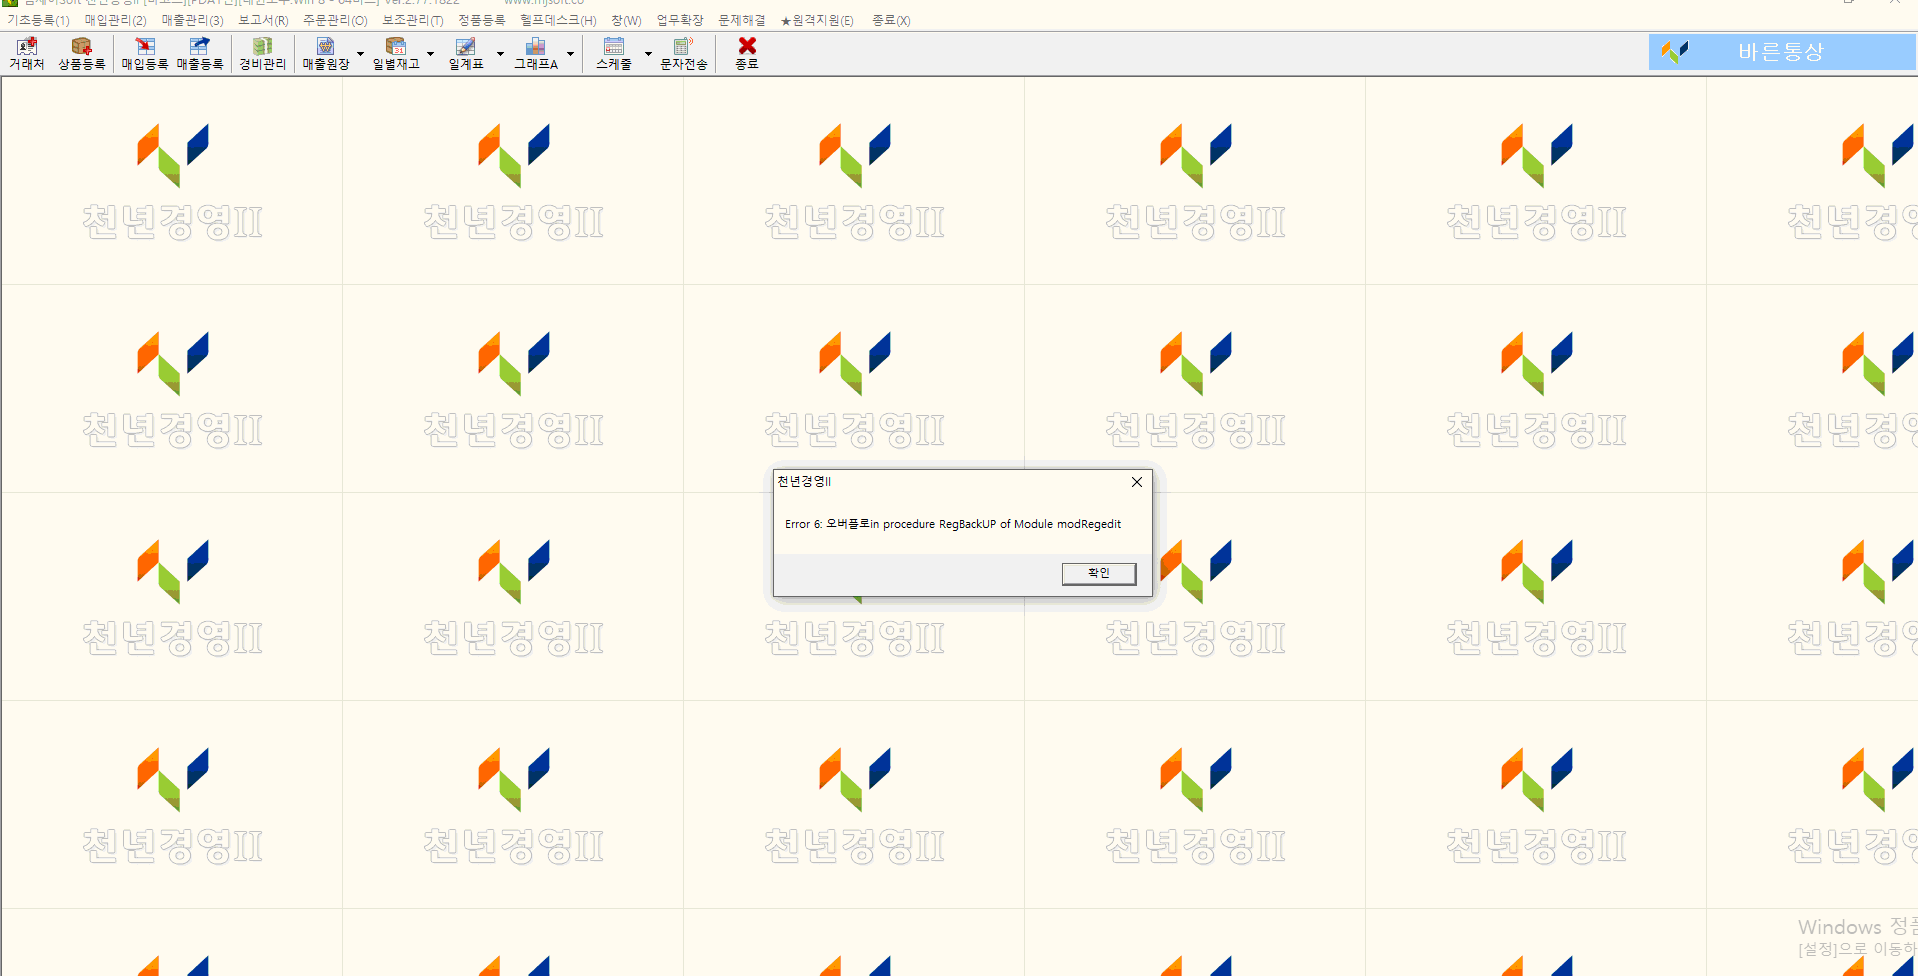The image size is (1918, 976).
Task: Click the 천년경영II dialog title text
Action: 804,481
